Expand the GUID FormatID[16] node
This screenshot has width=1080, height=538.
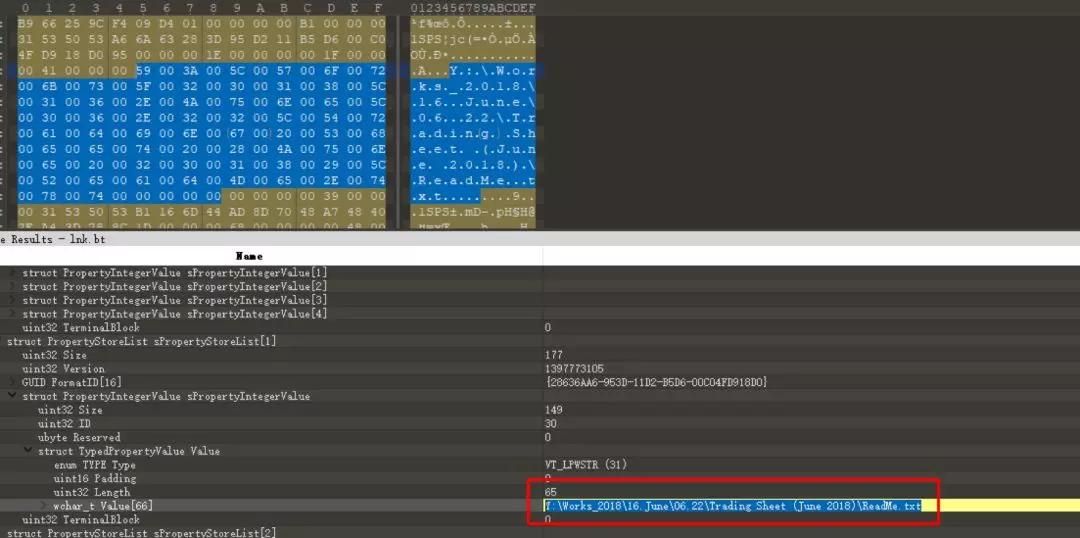tap(13, 383)
